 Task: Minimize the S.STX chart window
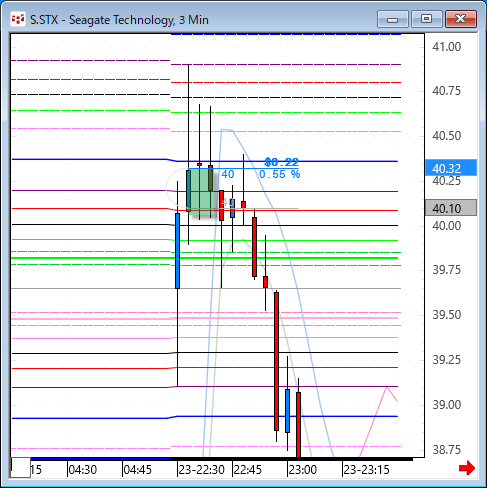[393, 19]
